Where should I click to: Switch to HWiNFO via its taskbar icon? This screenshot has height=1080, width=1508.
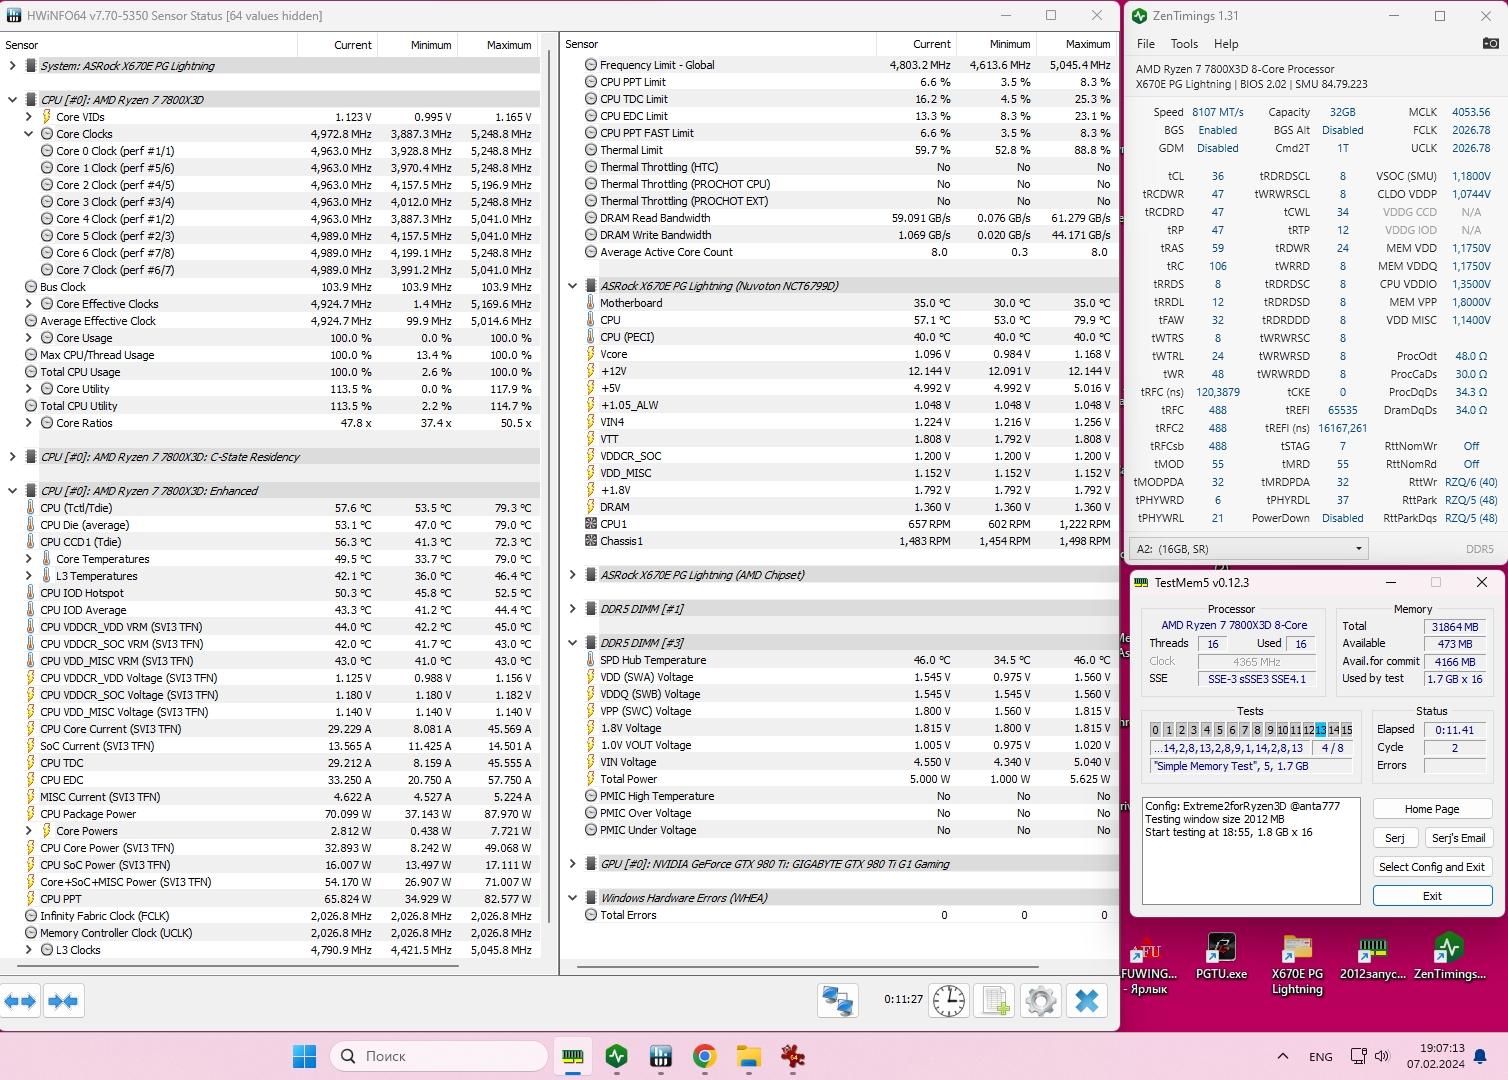pos(661,1056)
